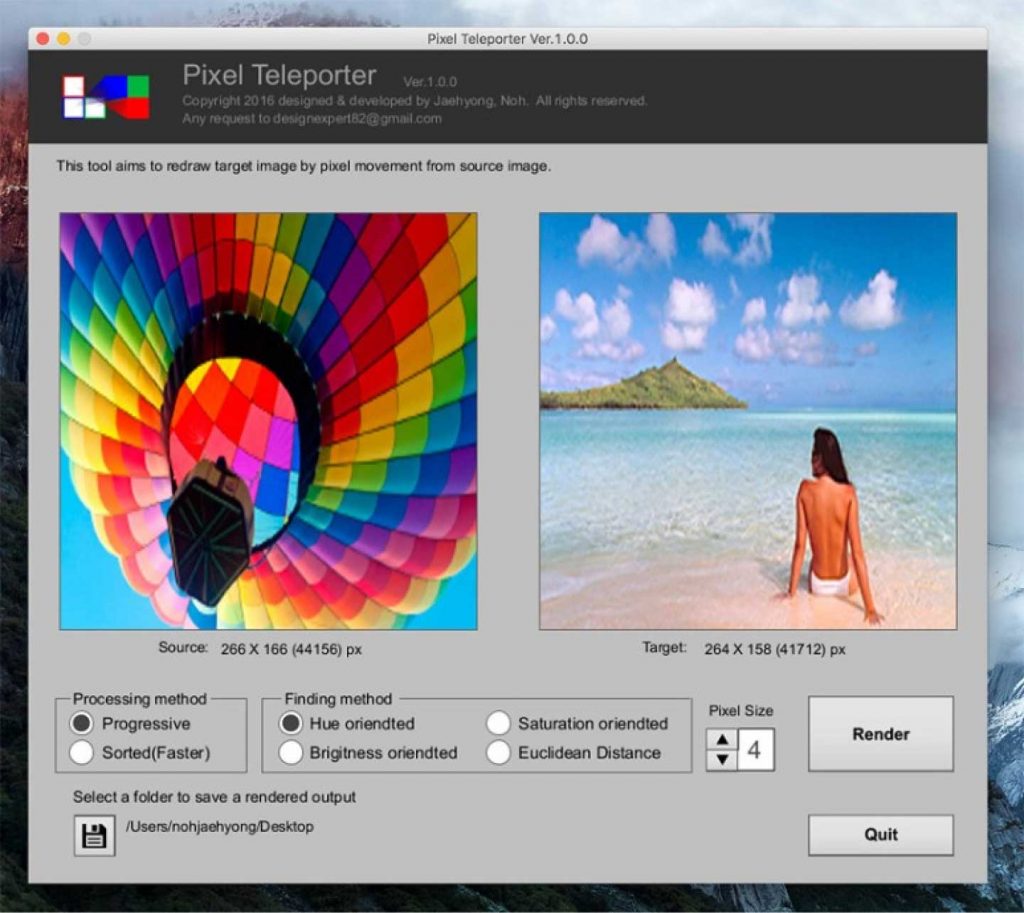Increase pixel size with up arrow
1024x913 pixels.
pos(721,740)
